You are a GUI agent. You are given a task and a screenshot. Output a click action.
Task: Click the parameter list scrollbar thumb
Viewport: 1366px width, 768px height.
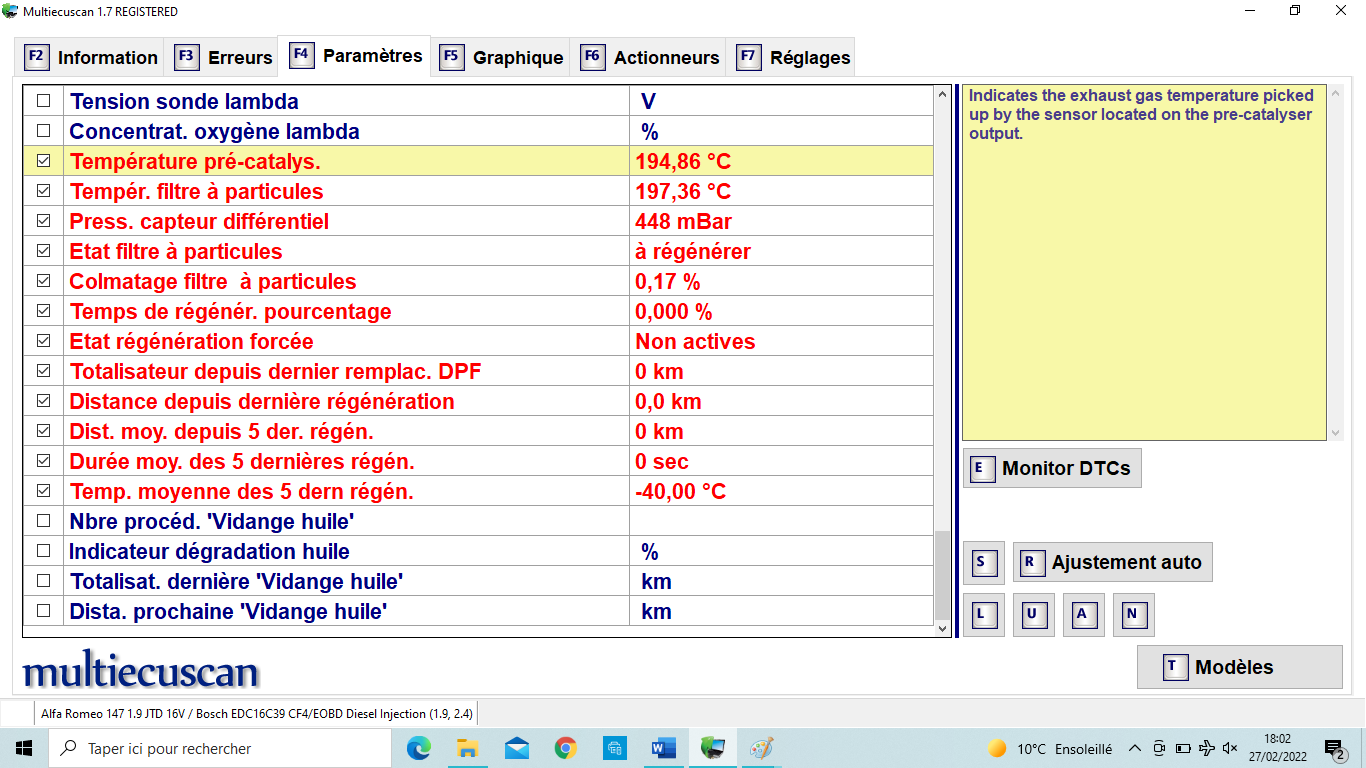pyautogui.click(x=942, y=575)
